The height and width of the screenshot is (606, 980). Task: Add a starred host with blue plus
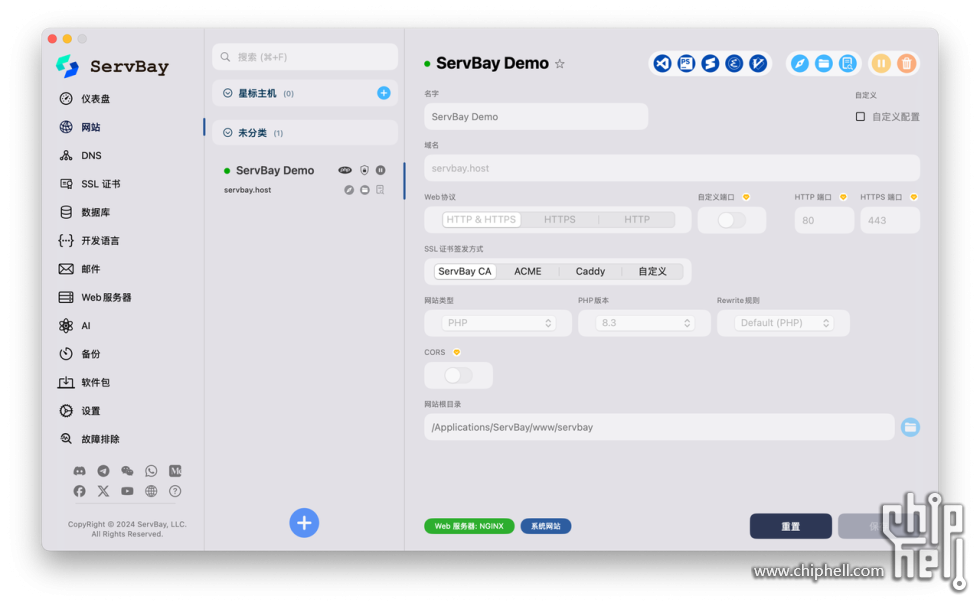[x=384, y=93]
